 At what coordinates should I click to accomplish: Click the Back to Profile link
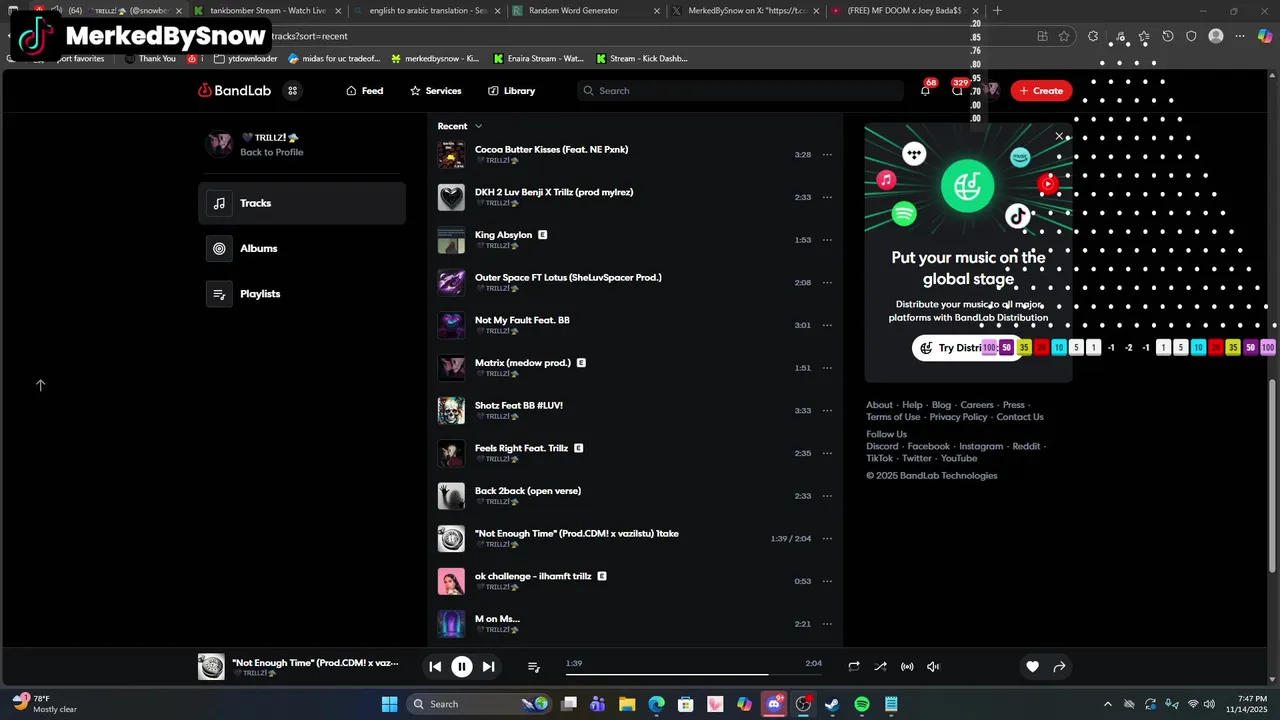(271, 152)
